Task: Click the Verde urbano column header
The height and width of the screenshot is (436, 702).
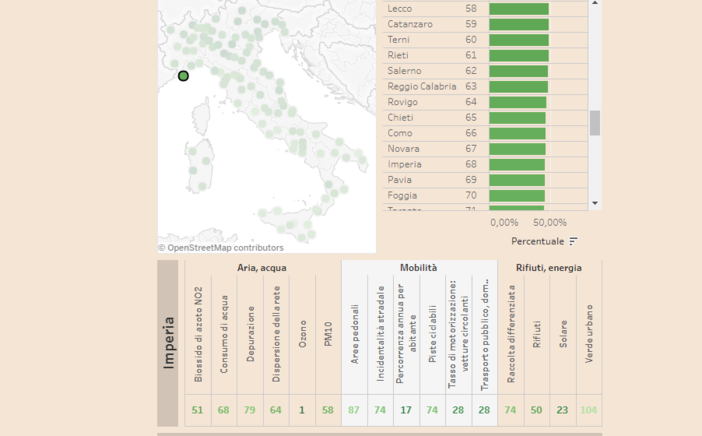Action: click(589, 334)
